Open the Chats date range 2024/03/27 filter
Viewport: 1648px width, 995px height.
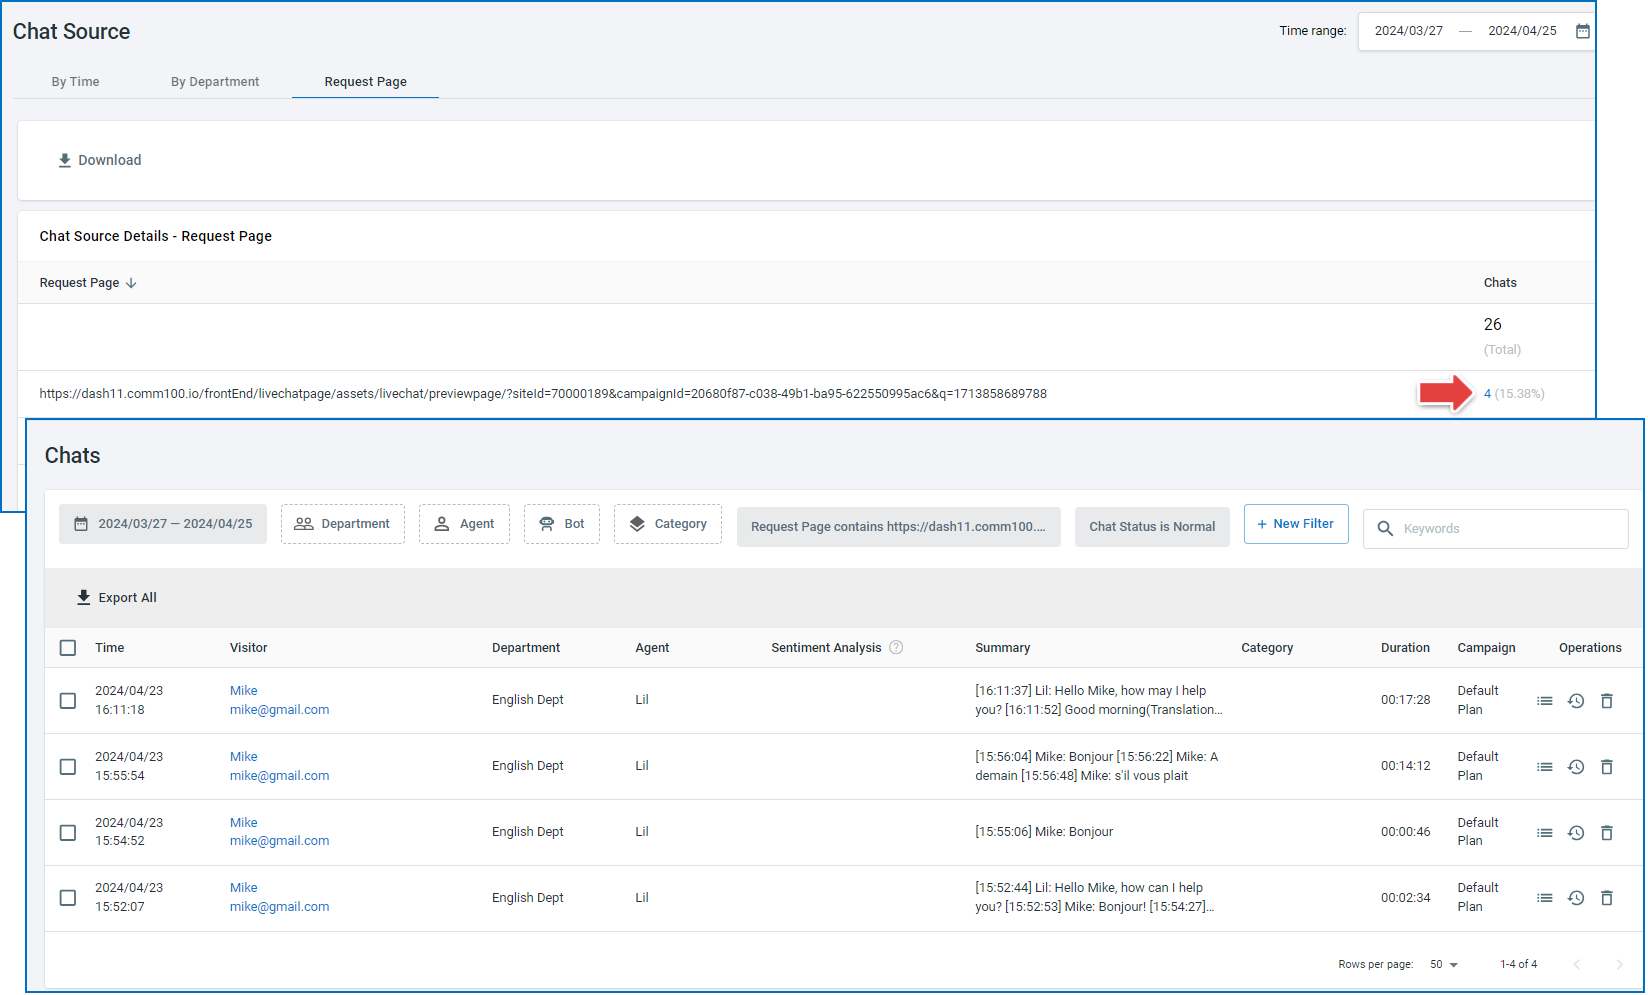(163, 524)
